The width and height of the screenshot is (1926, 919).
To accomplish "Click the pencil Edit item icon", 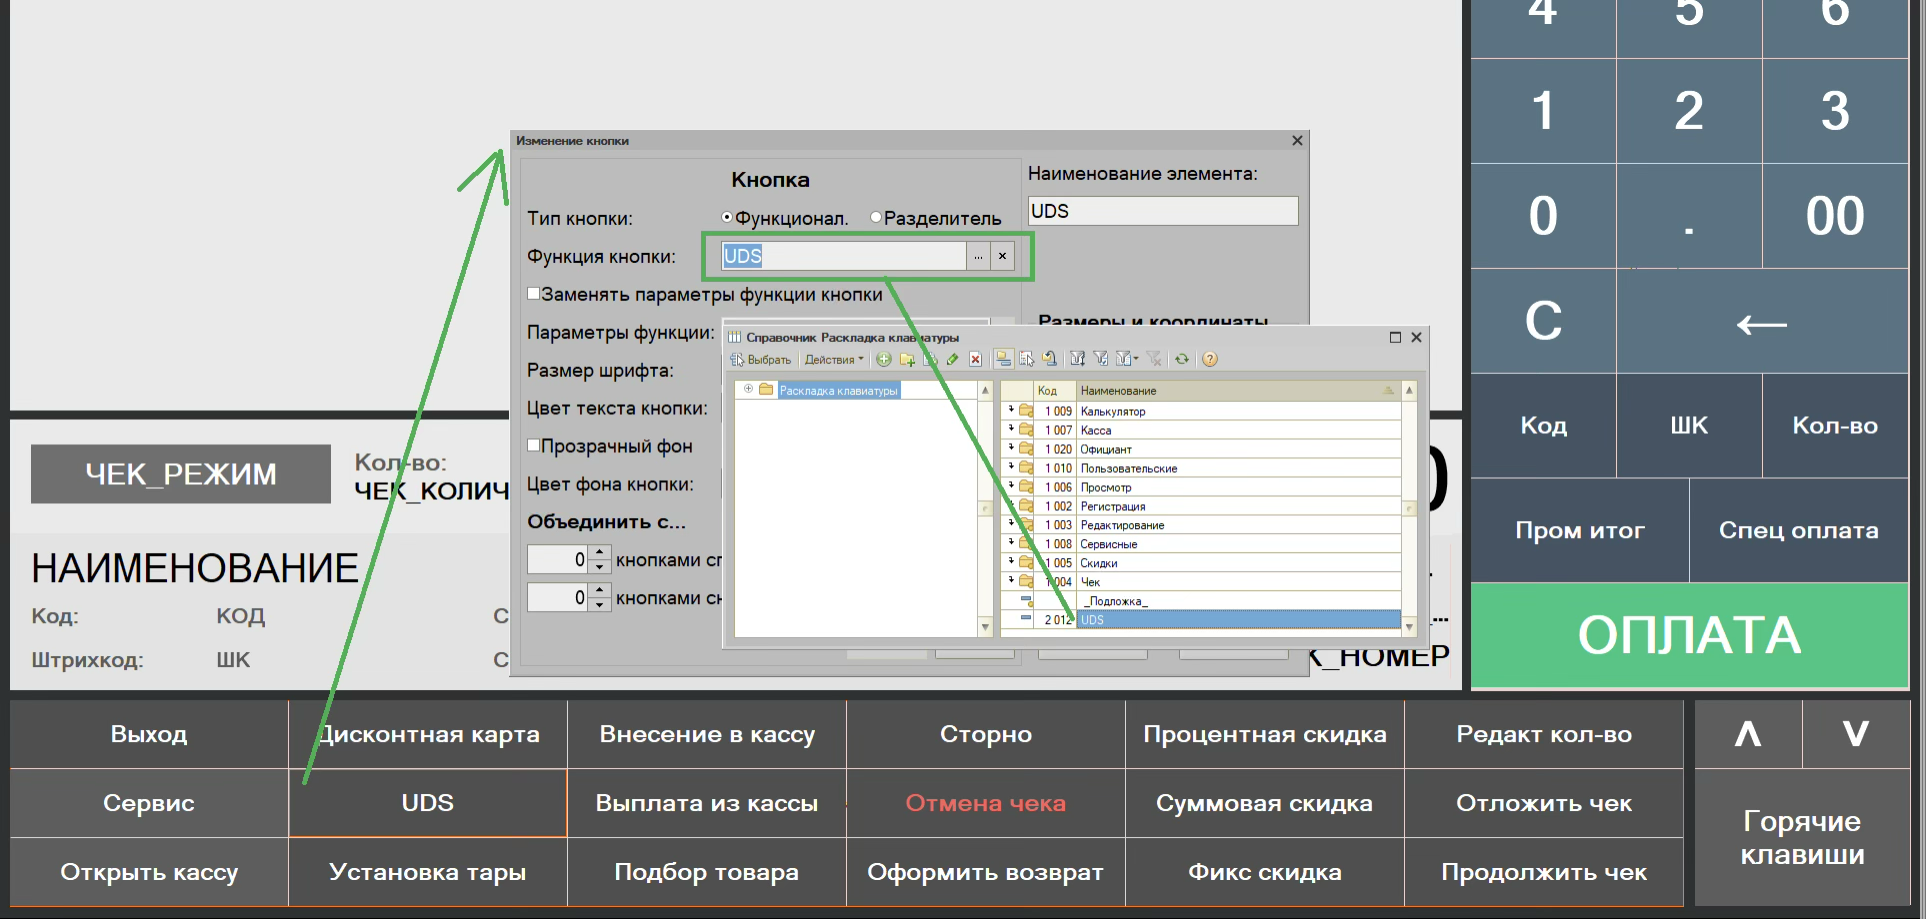I will click(953, 359).
